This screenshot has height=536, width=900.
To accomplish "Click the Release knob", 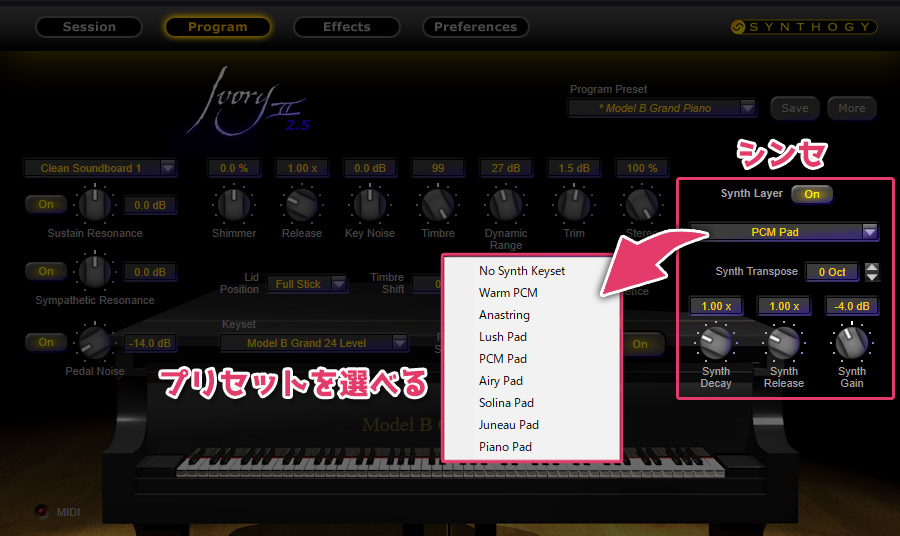I will [x=302, y=204].
